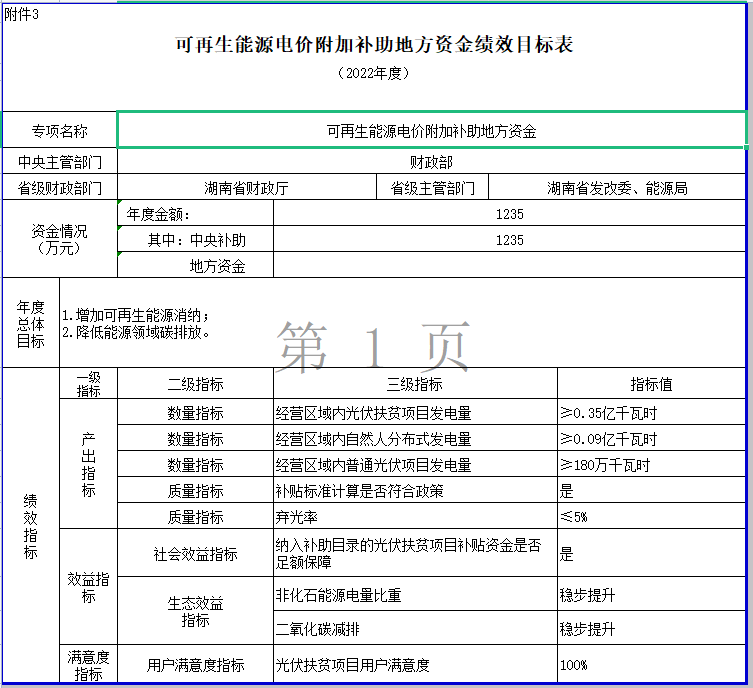Click the title 可再生能源电价附加补助地方资金绩效目标表
Screen dimensions: 753x688
[x=374, y=45]
